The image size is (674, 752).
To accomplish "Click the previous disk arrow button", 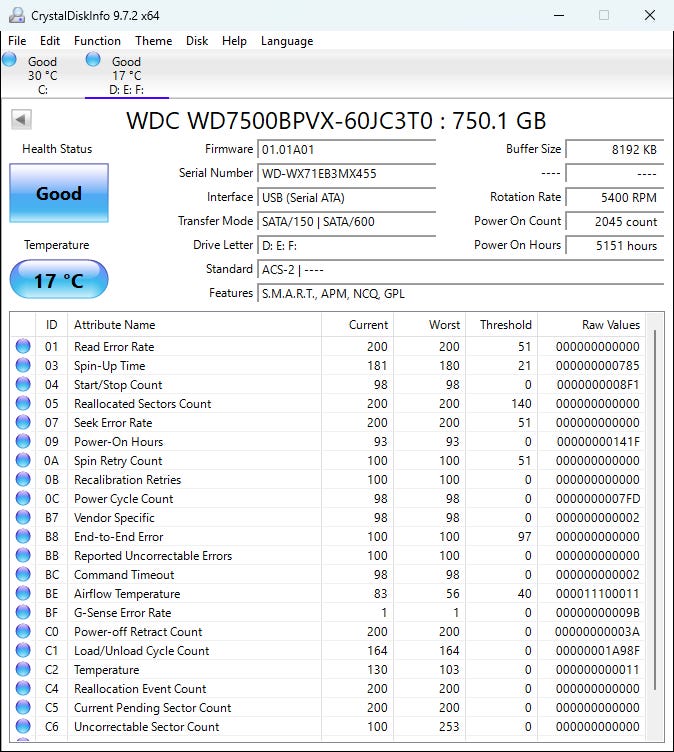I will click(21, 120).
